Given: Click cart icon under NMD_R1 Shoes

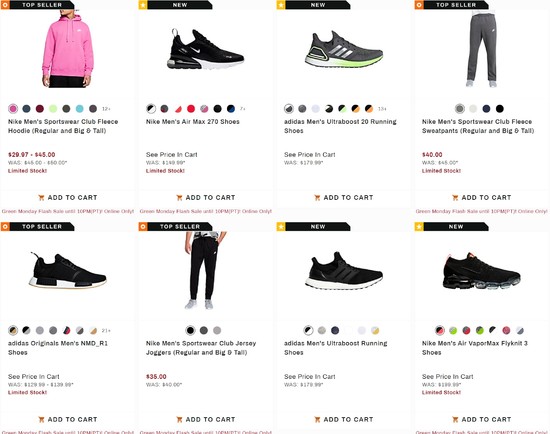Looking at the screenshot, I should click(41, 420).
